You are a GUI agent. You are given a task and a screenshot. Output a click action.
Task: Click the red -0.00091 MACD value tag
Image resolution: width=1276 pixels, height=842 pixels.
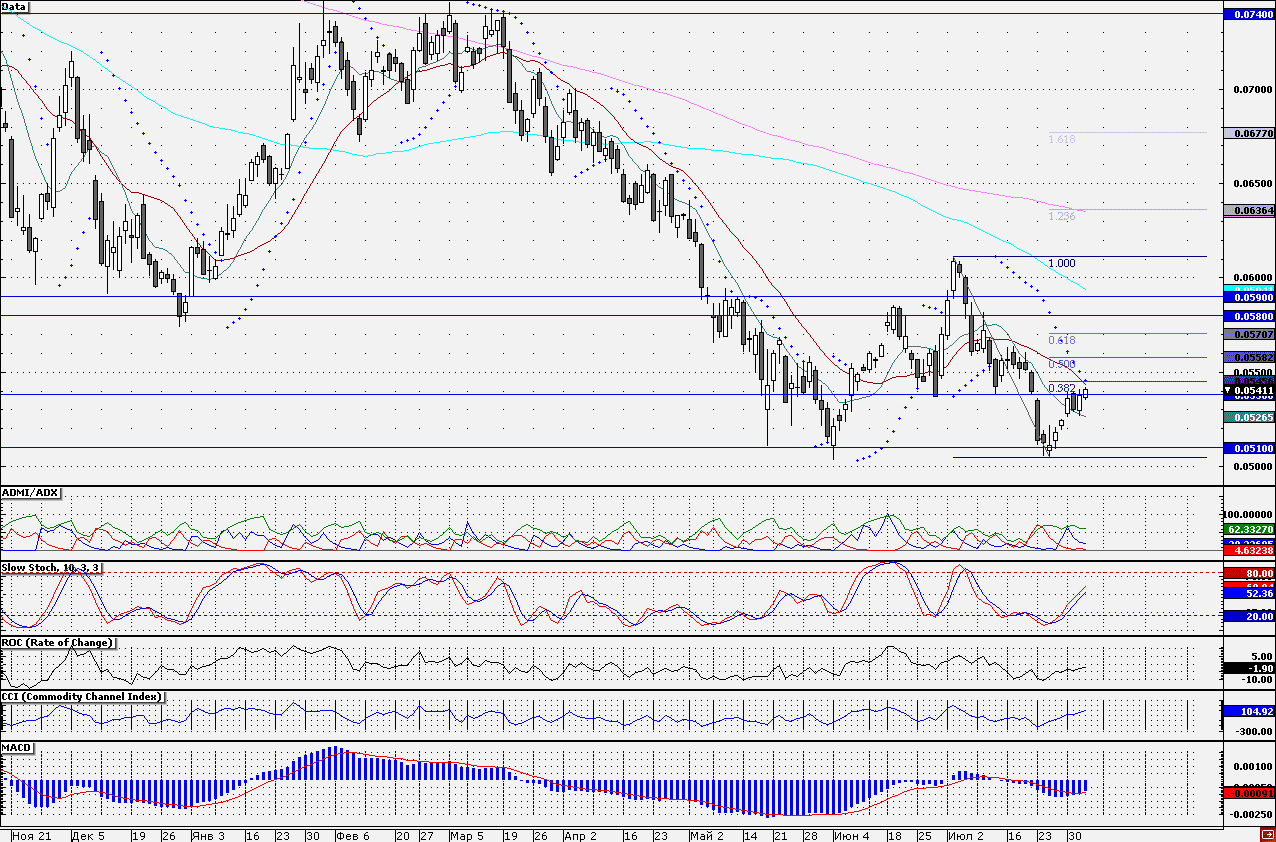1248,793
